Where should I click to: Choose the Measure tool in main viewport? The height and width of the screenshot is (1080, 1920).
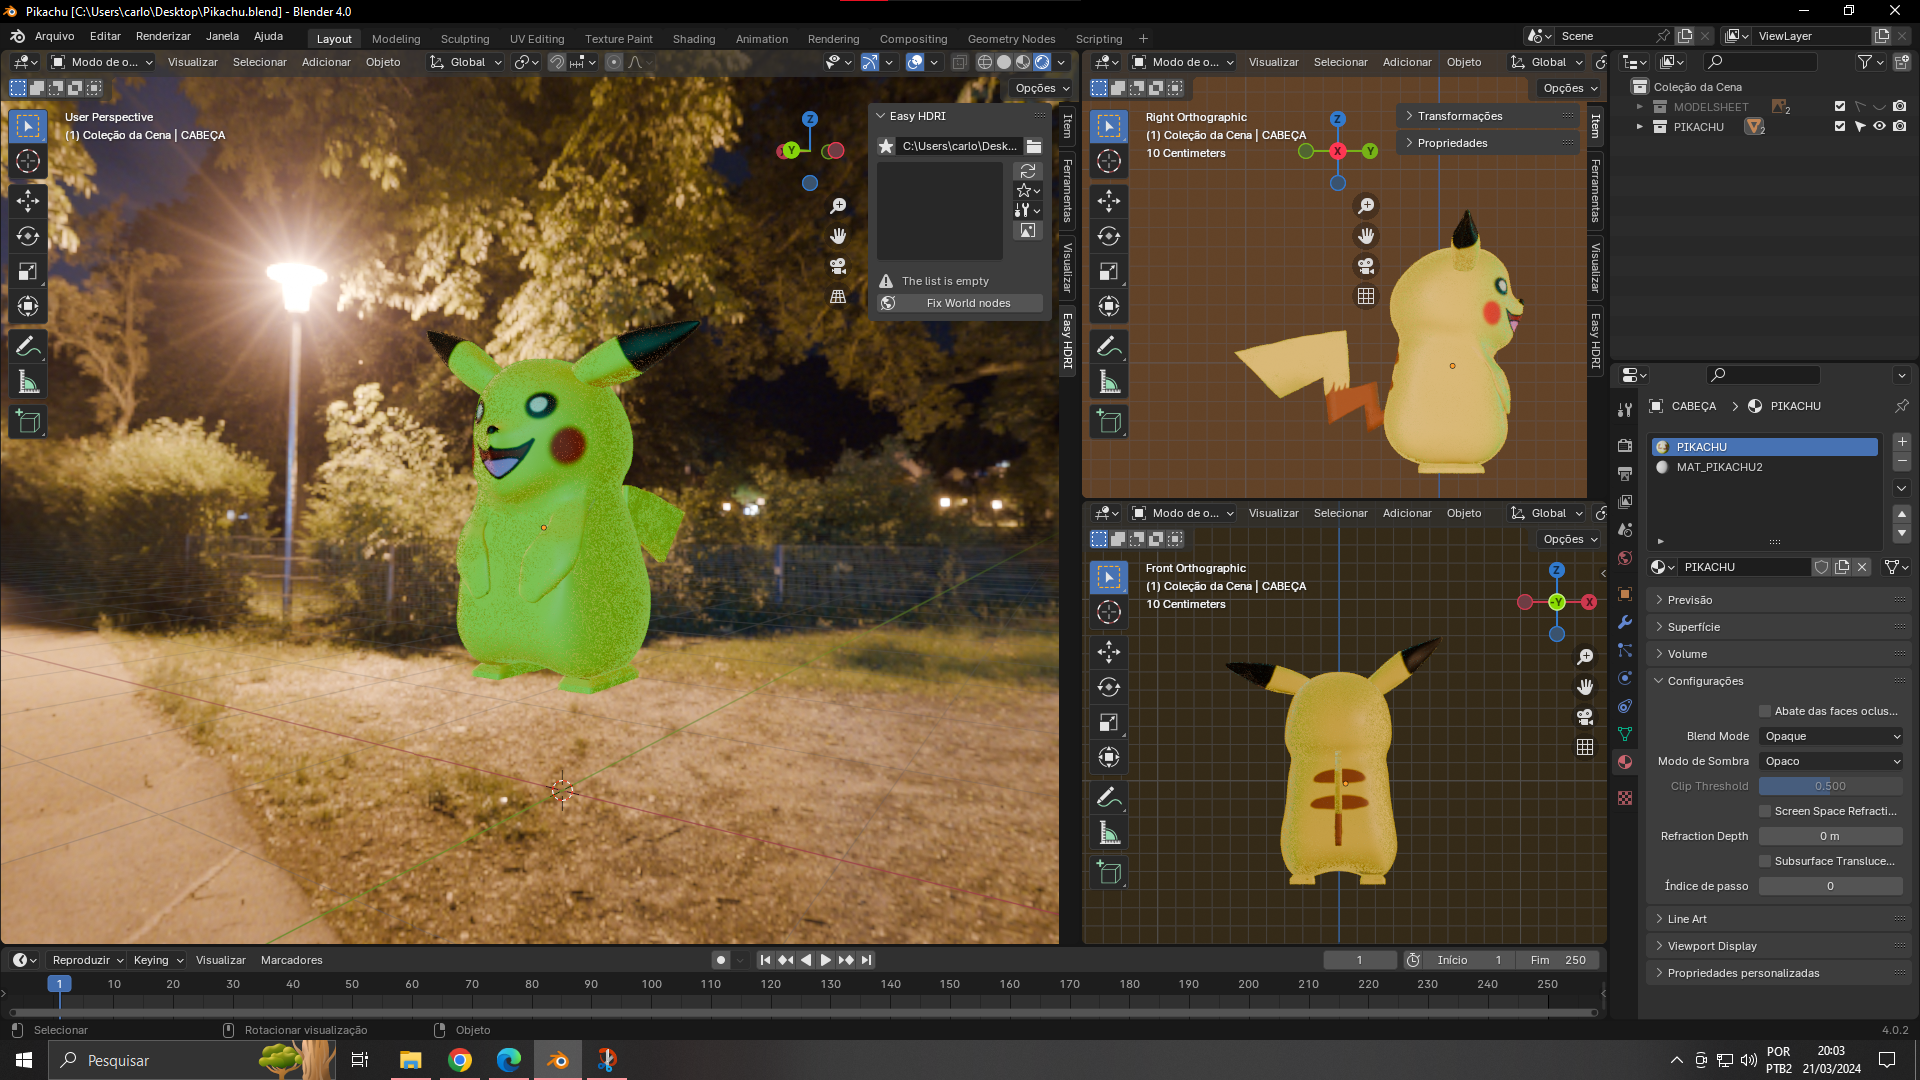point(28,382)
